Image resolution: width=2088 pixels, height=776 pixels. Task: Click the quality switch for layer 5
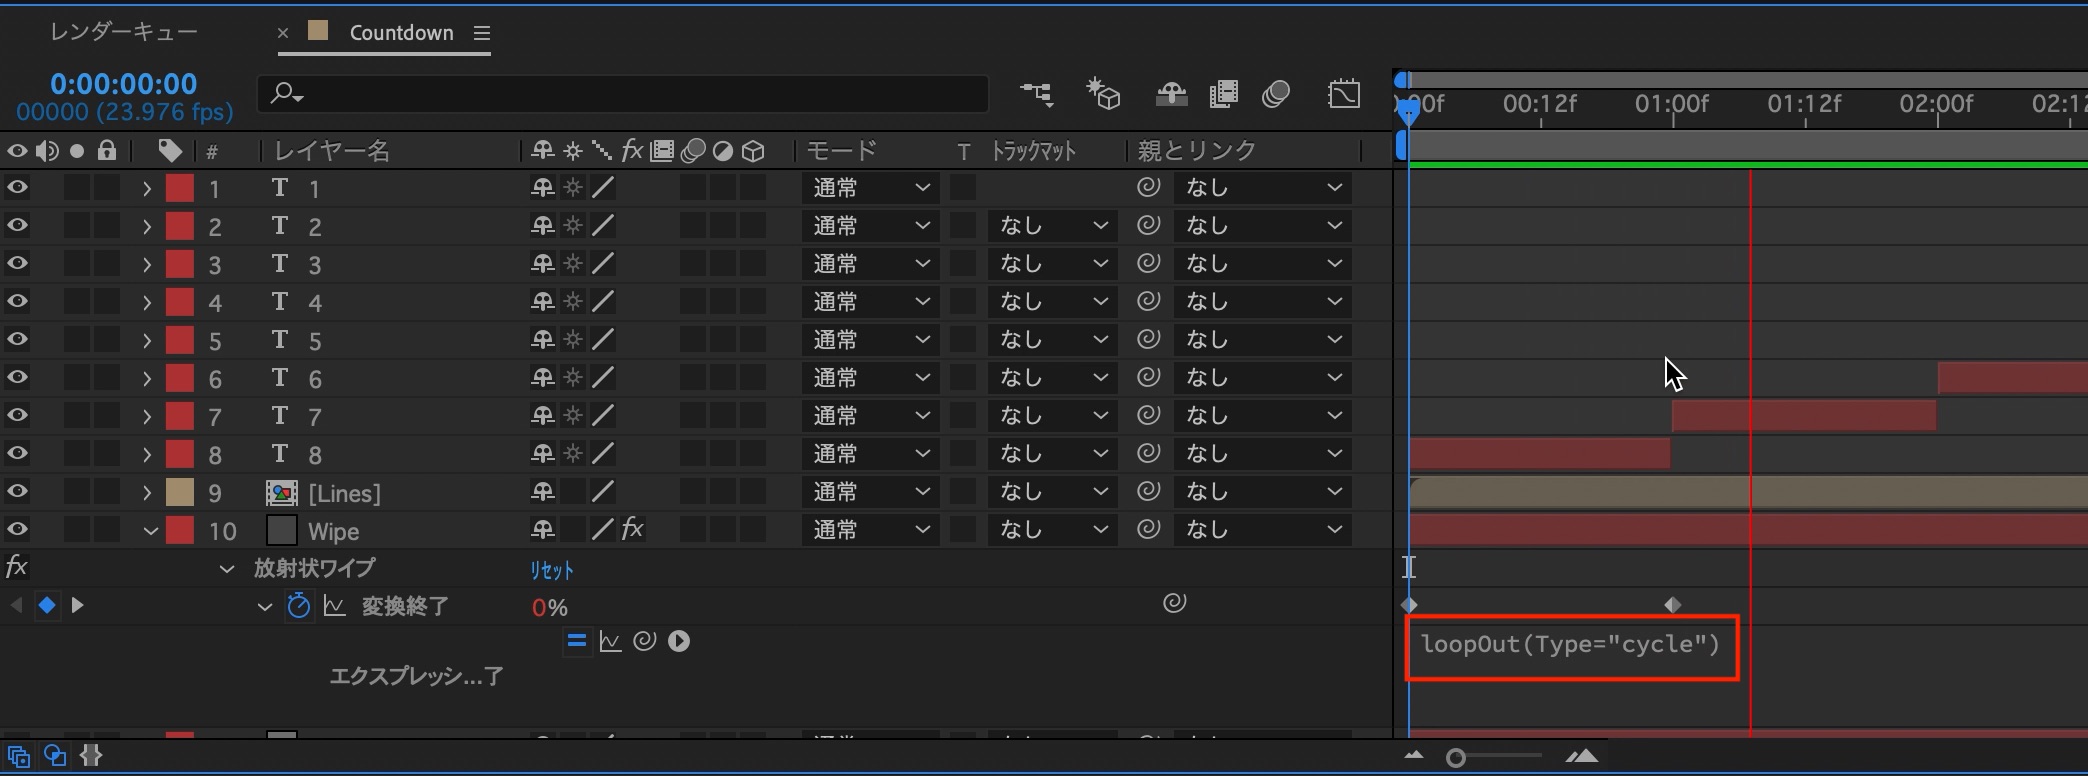tap(602, 339)
